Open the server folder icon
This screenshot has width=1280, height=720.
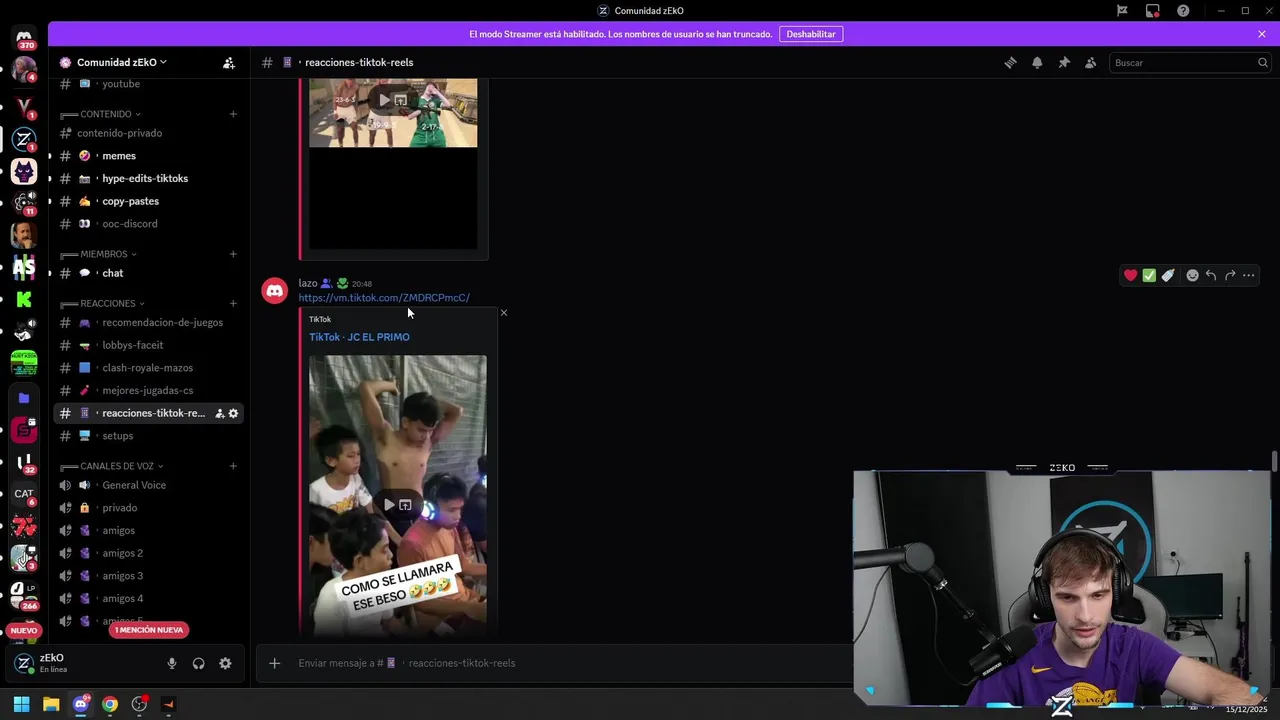click(x=24, y=398)
